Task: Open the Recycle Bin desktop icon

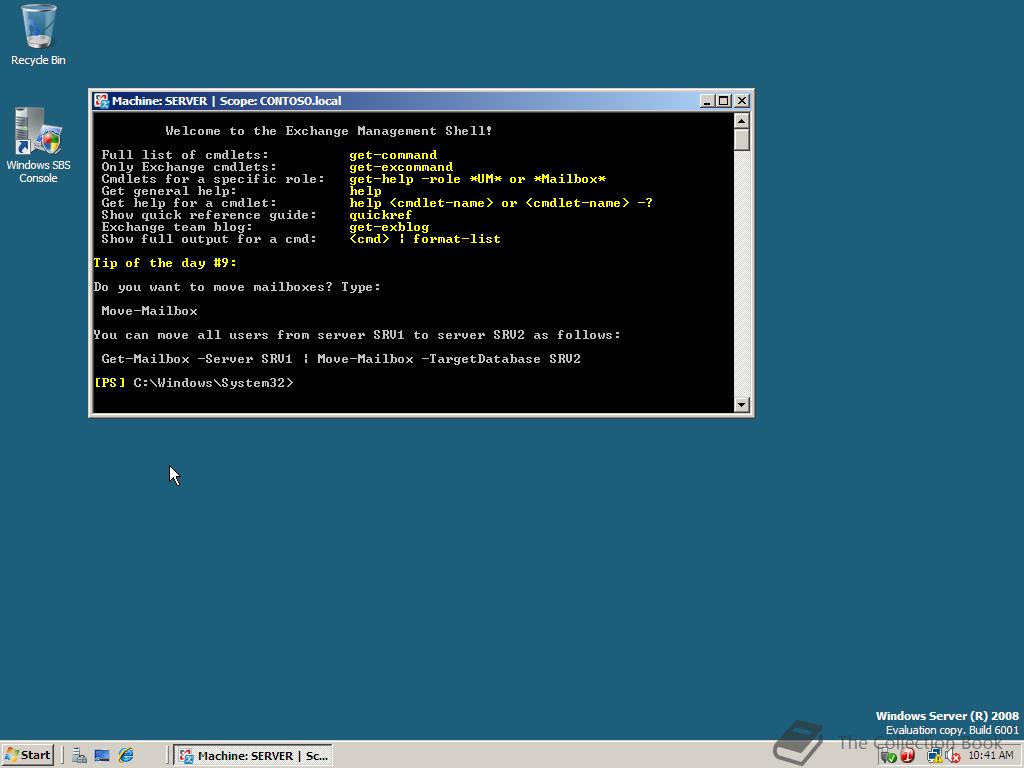Action: 38,35
